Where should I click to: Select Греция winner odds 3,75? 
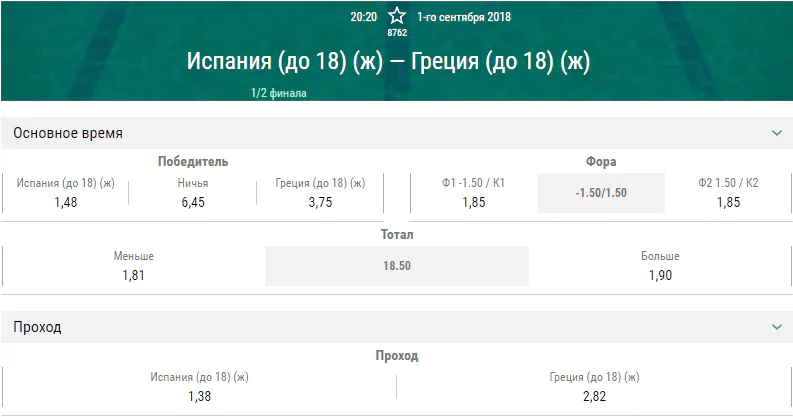[x=320, y=193]
